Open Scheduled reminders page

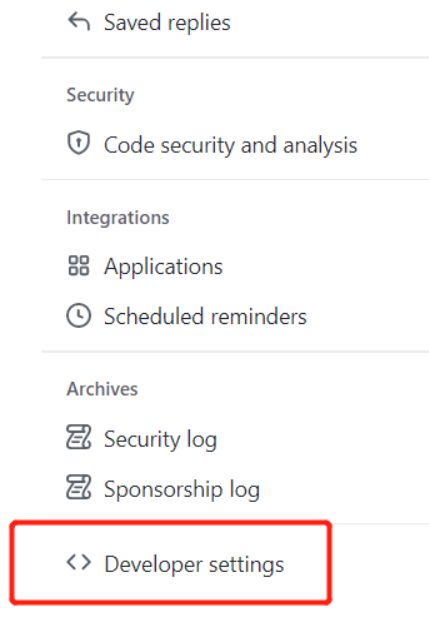click(x=205, y=316)
